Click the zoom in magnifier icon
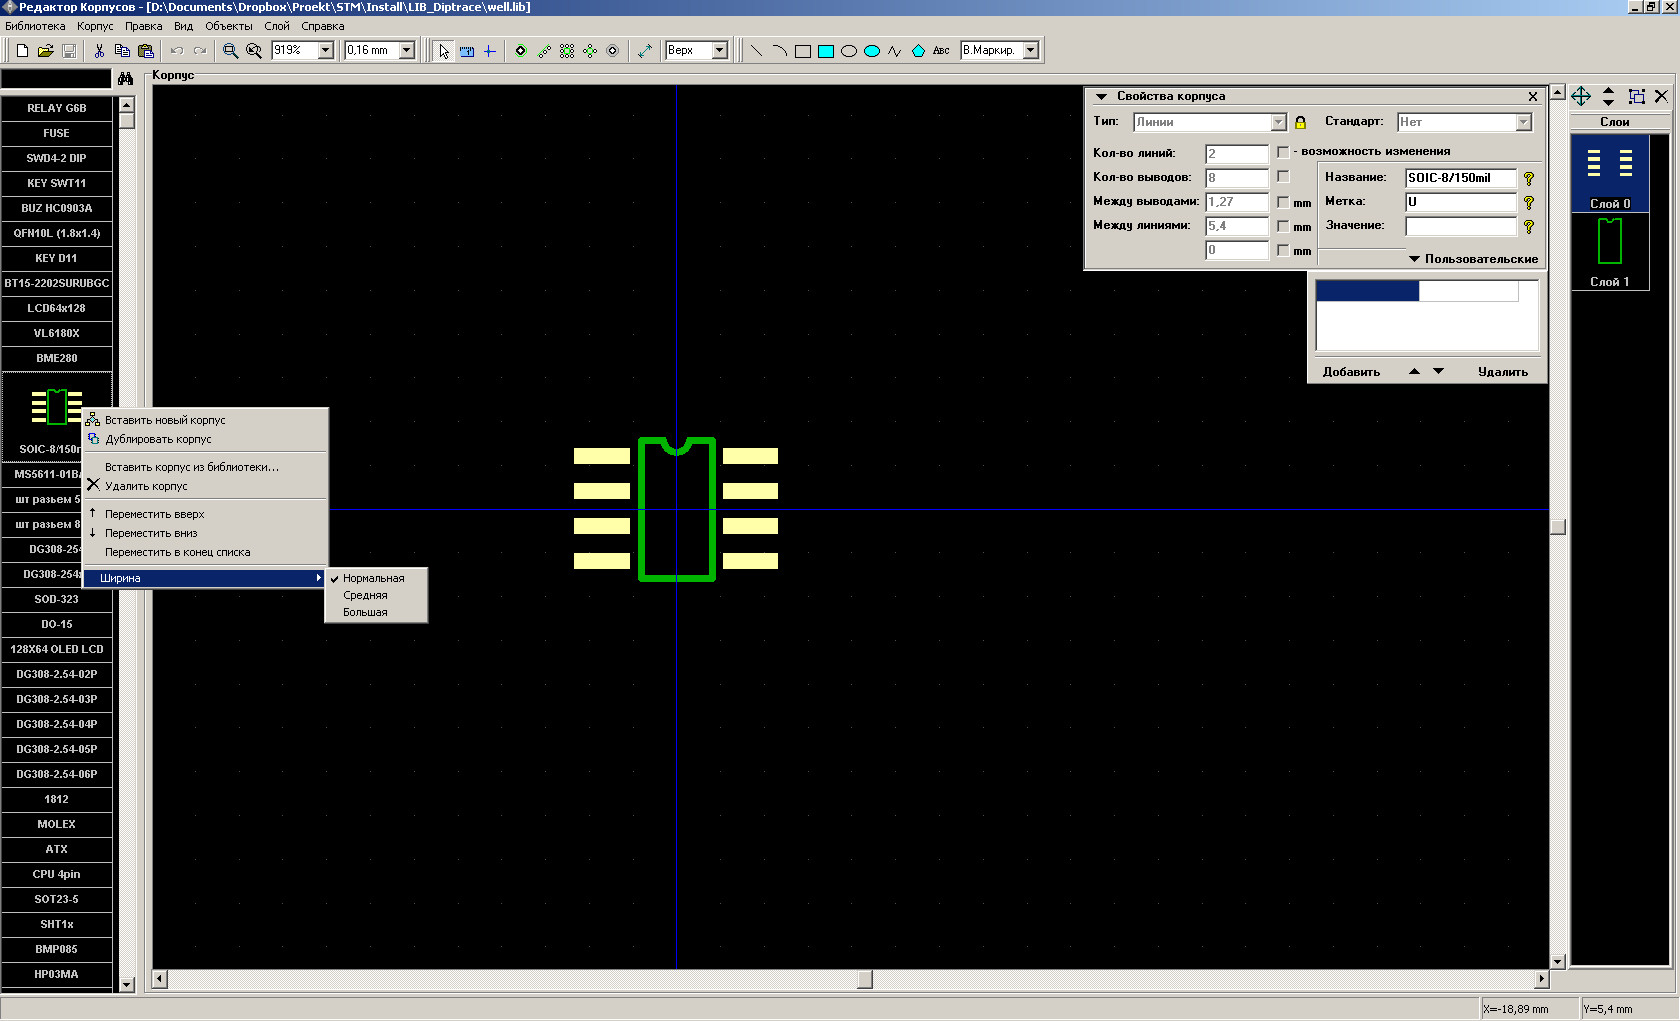This screenshot has height=1021, width=1680. tap(230, 51)
